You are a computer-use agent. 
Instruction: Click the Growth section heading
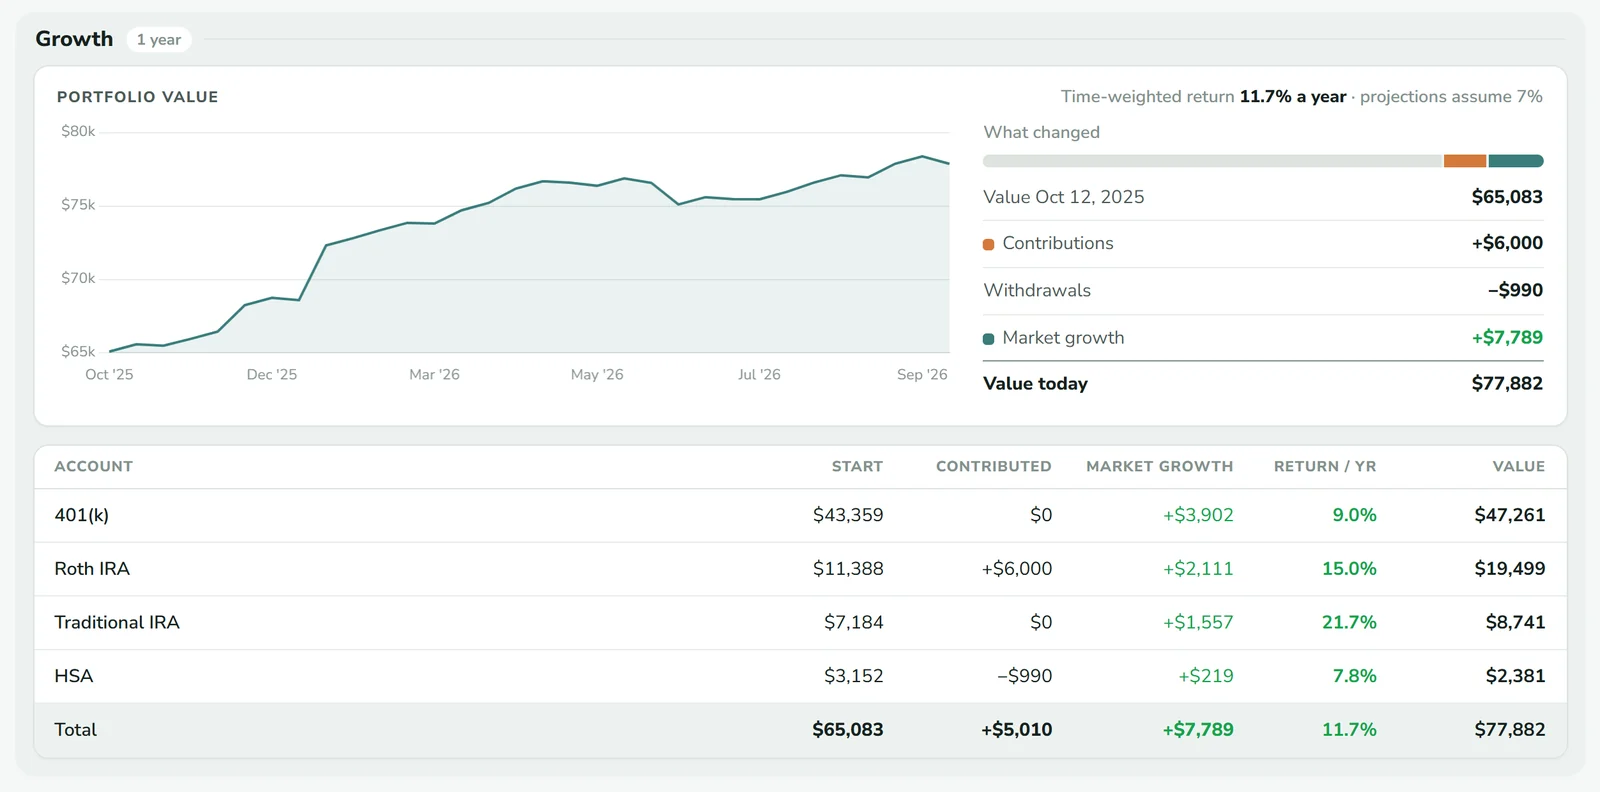tap(74, 39)
